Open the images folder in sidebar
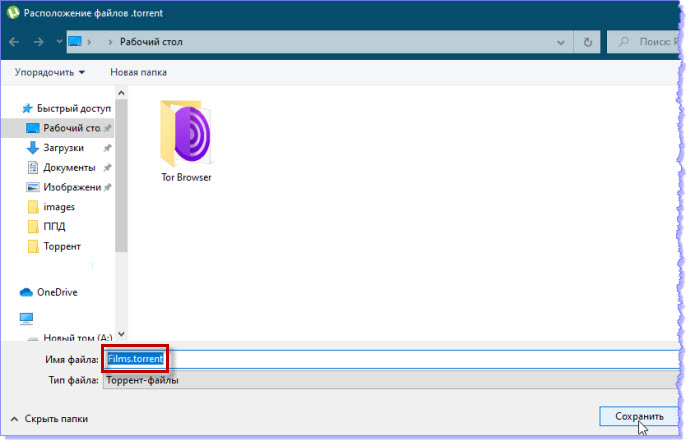690x444 pixels. point(59,207)
